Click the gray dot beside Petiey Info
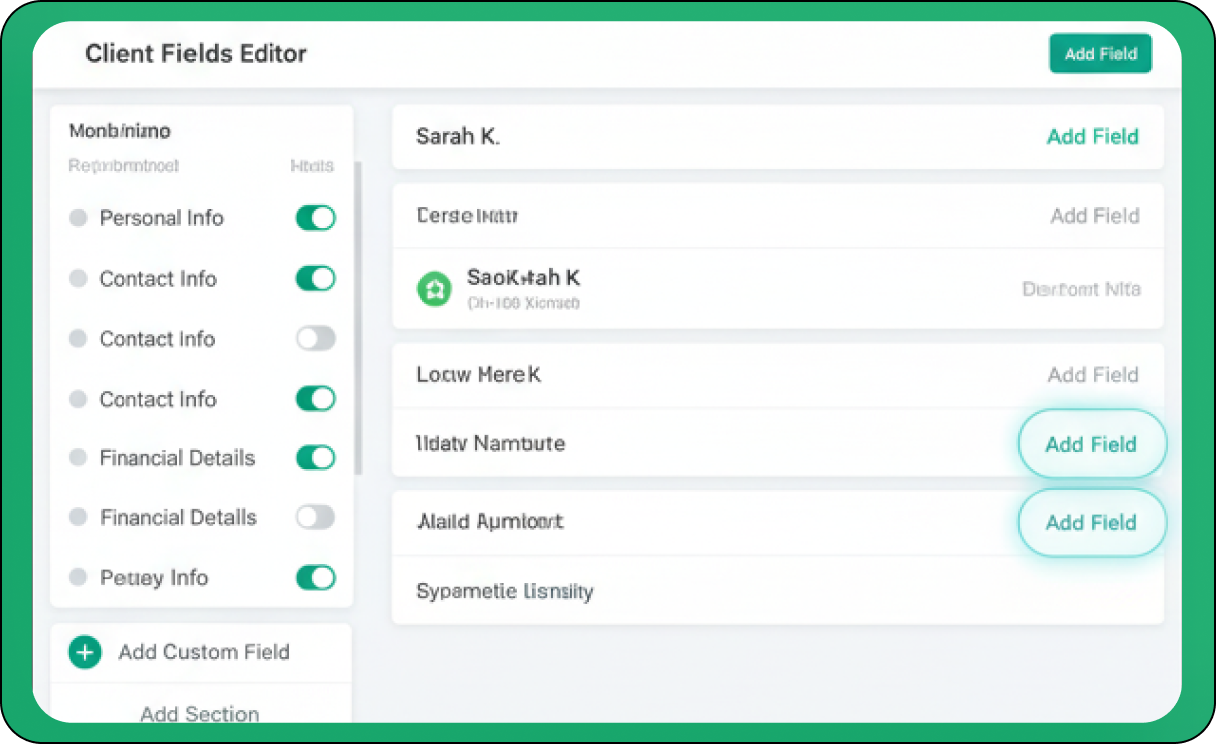This screenshot has height=744, width=1216. click(78, 577)
